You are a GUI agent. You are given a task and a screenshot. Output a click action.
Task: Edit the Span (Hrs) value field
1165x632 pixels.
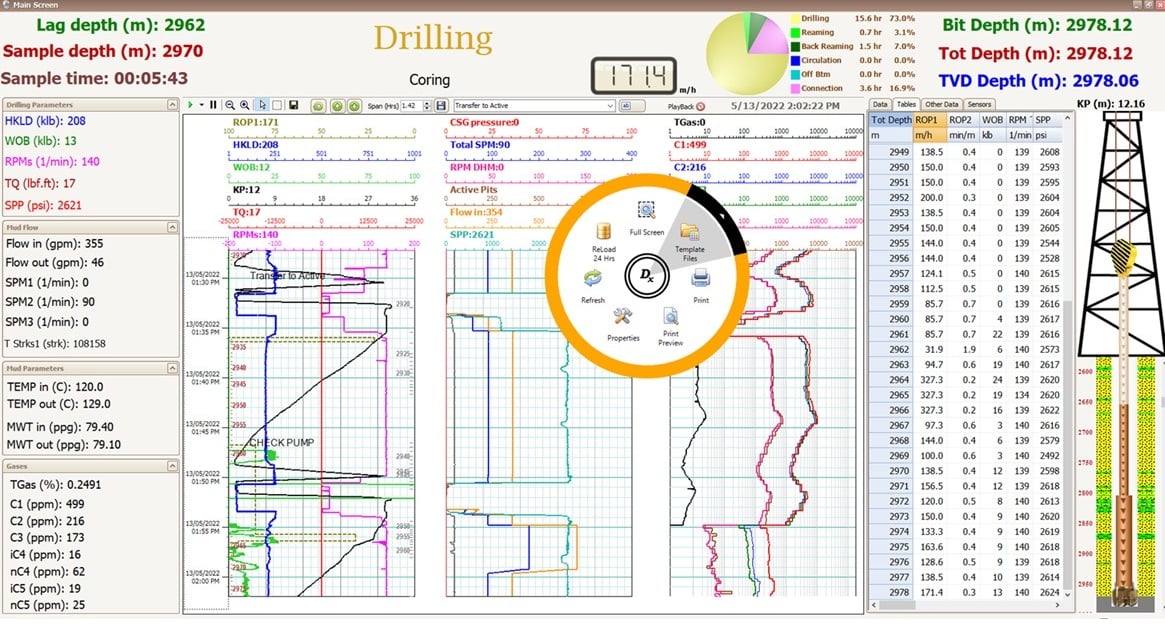point(411,106)
